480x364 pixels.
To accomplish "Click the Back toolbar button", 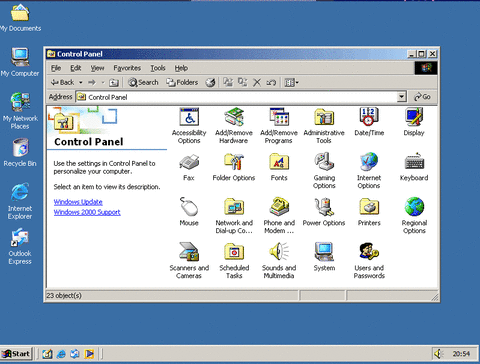I will tap(63, 82).
